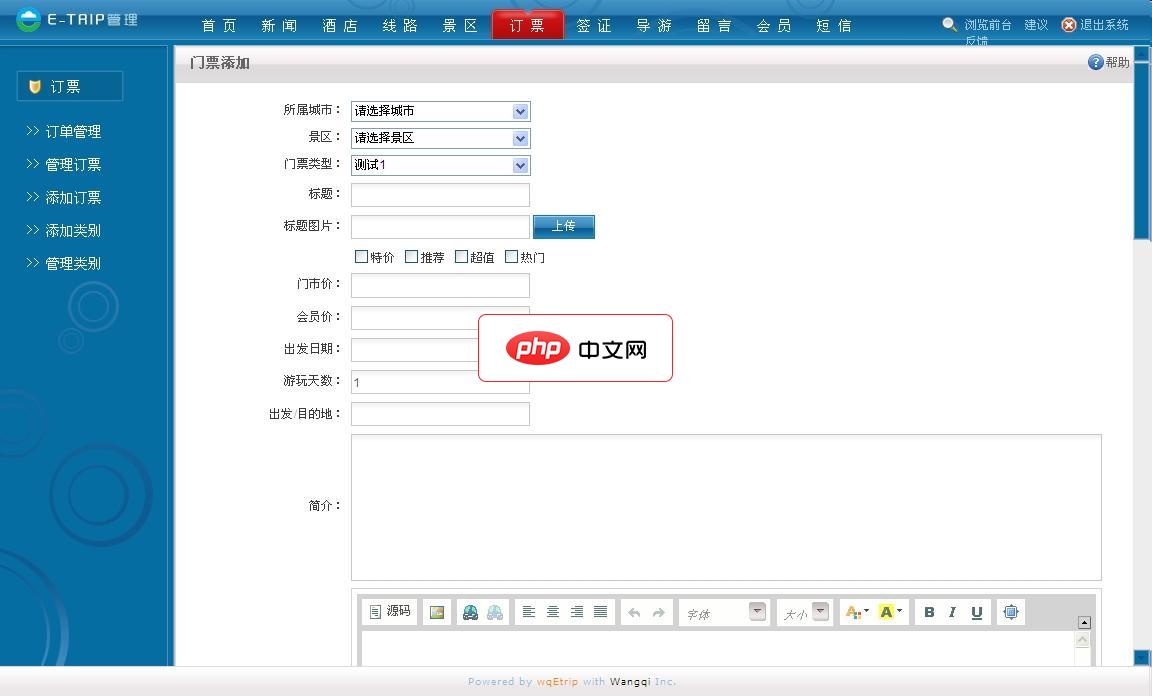Open the editor source code view (源码)
The height and width of the screenshot is (696, 1152).
coord(388,611)
